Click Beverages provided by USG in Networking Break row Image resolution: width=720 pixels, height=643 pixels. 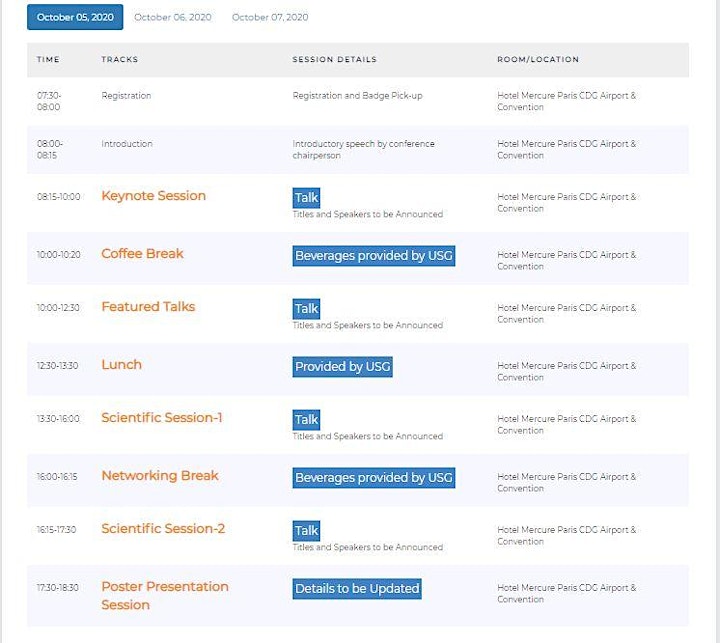374,478
